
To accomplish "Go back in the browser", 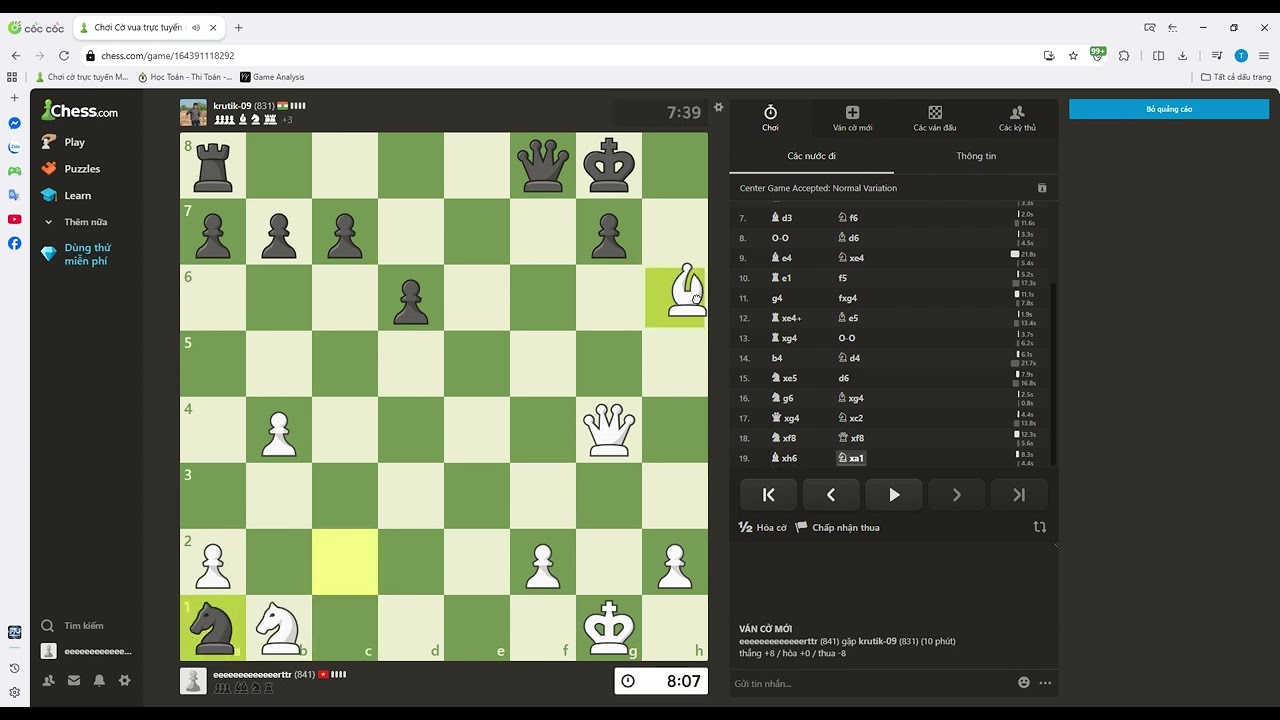I will [16, 56].
